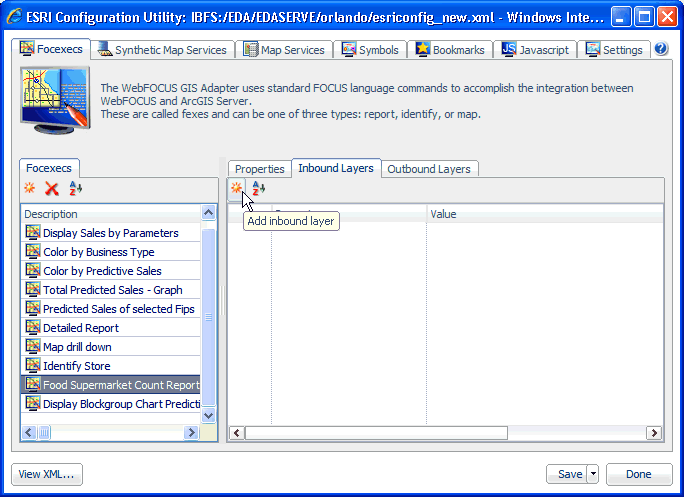Click focexec list scroll right arrow

tap(191, 432)
